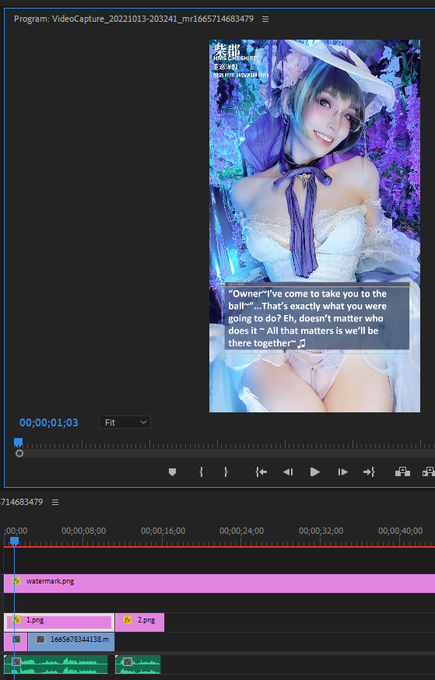This screenshot has height=680, width=435.
Task: Click fx badge on 1665678344138 clip
Action: tap(40, 639)
